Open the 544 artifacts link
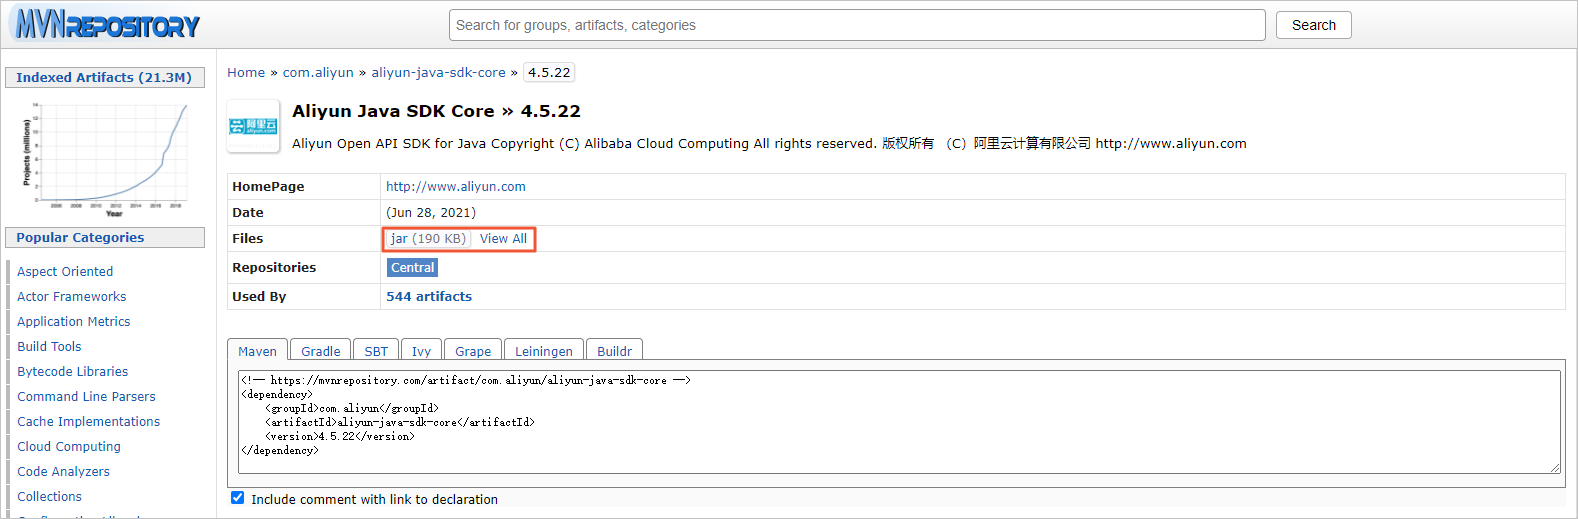The width and height of the screenshot is (1578, 519). [x=429, y=297]
